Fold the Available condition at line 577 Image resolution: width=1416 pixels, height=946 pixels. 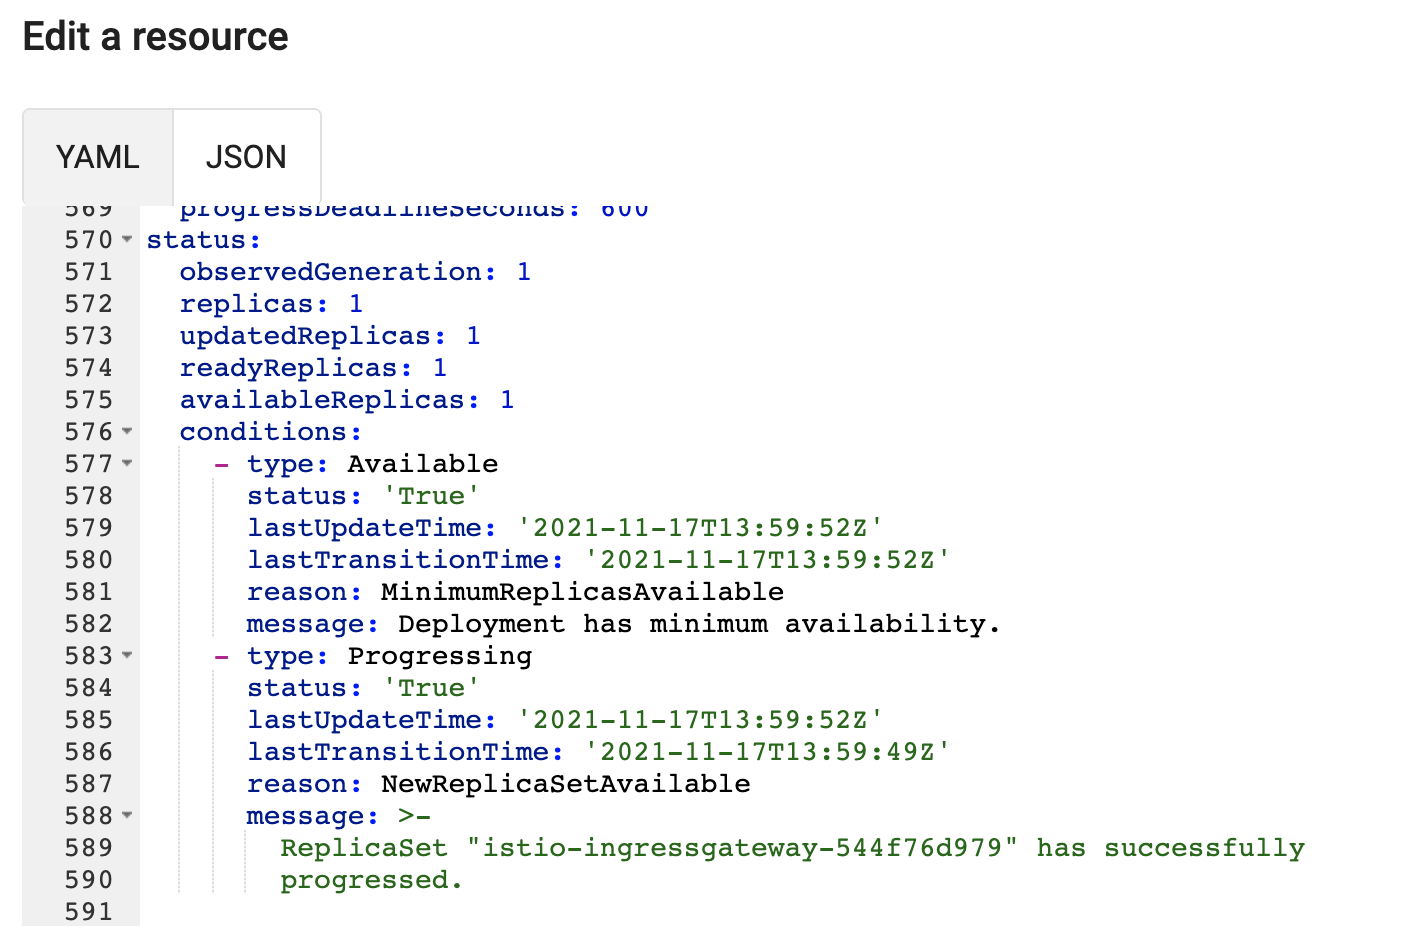(x=127, y=463)
